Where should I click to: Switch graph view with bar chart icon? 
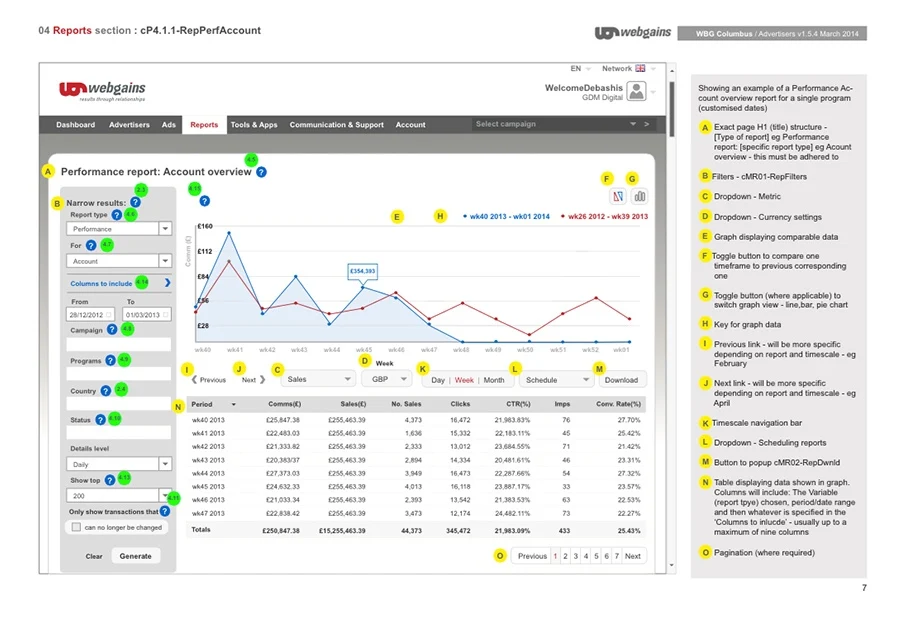(639, 197)
